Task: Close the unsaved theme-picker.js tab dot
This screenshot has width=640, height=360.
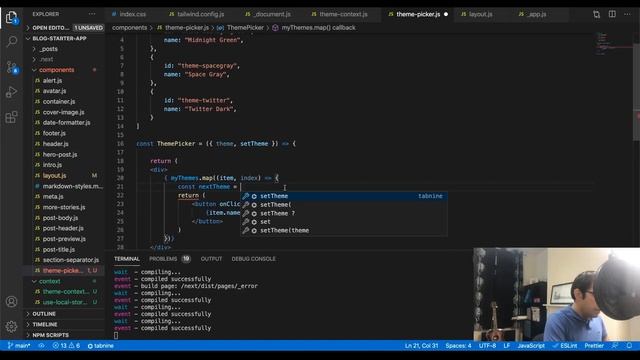Action: (x=446, y=14)
